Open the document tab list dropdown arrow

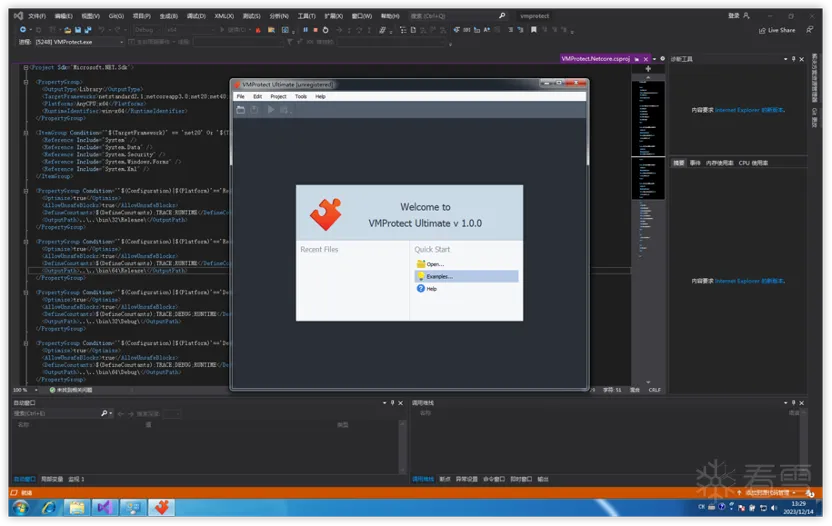coord(654,59)
